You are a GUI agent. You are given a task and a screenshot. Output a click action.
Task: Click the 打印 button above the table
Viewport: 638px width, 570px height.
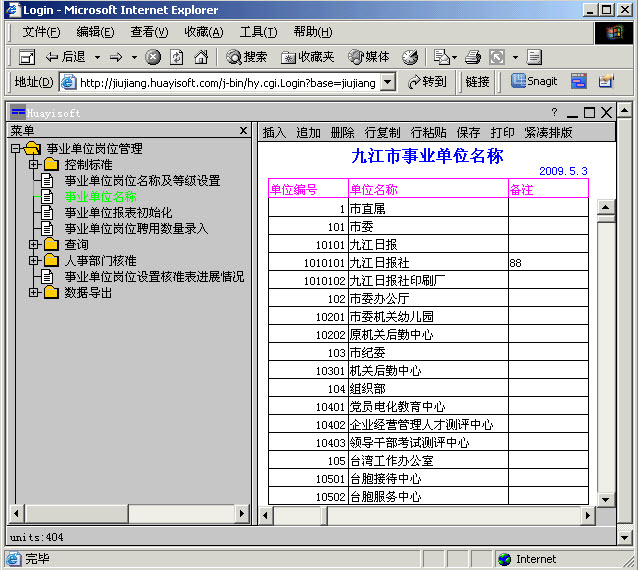point(503,132)
